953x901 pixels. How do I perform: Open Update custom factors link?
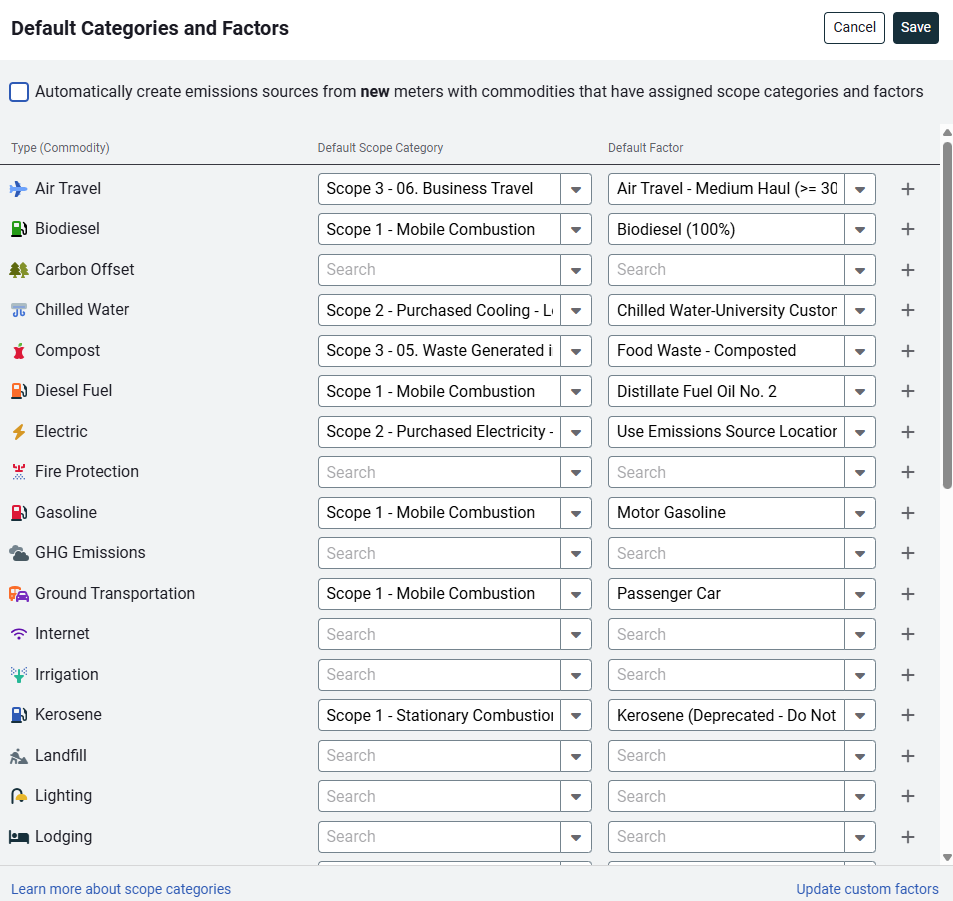(x=867, y=889)
